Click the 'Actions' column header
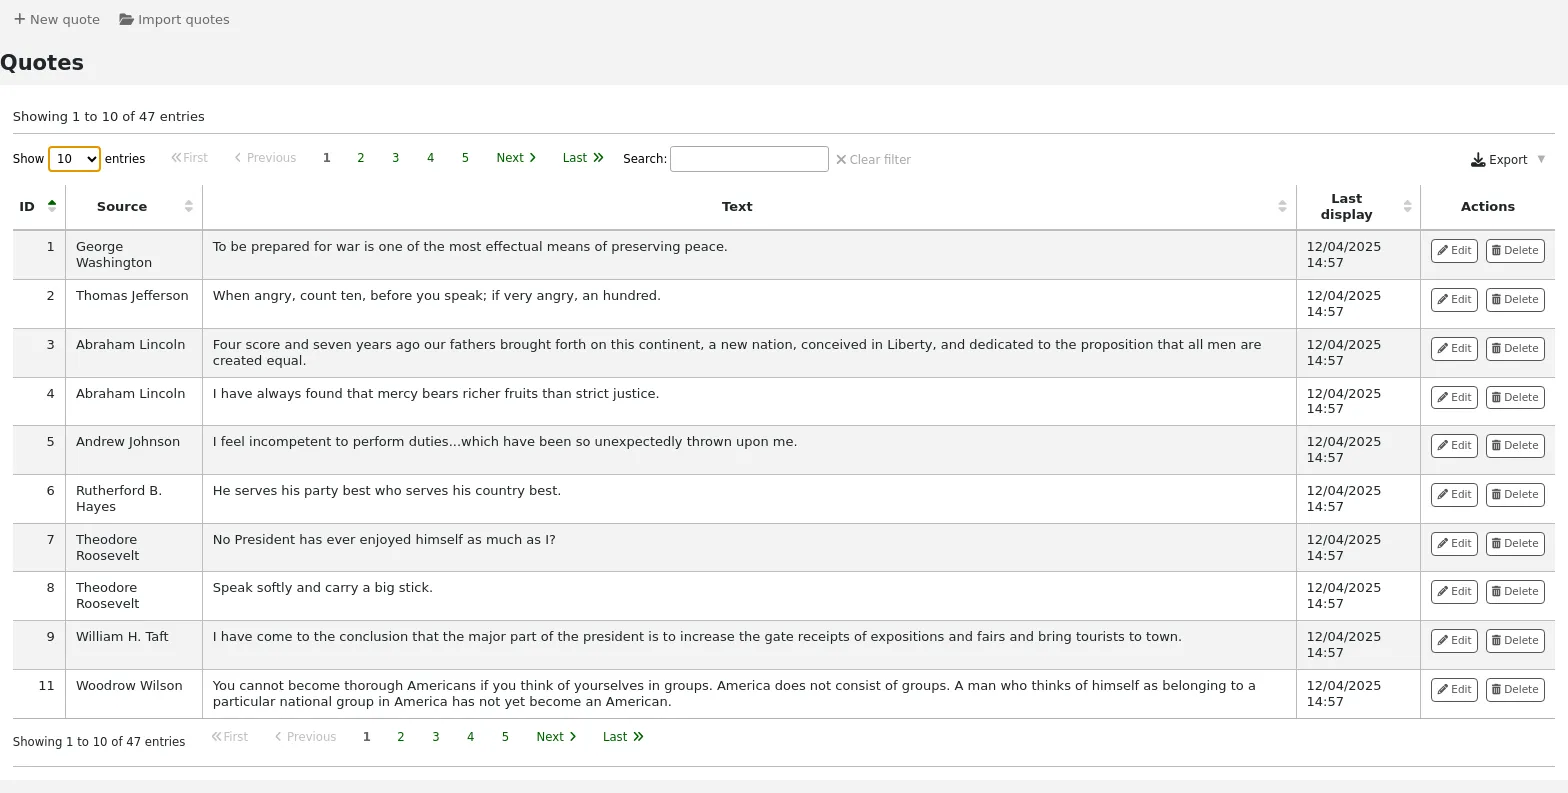Screen dimensions: 1568x793 pyautogui.click(x=1487, y=206)
